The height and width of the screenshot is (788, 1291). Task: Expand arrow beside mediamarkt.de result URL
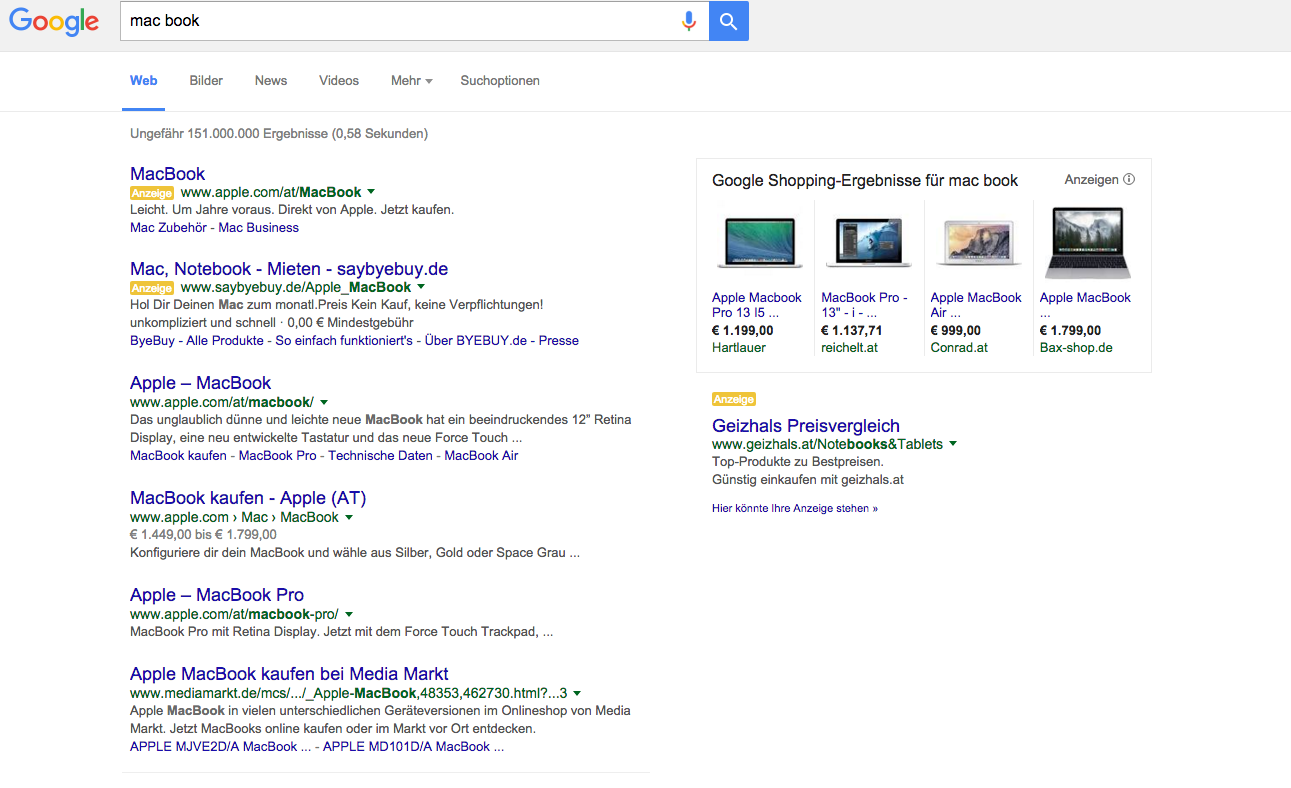tap(577, 693)
